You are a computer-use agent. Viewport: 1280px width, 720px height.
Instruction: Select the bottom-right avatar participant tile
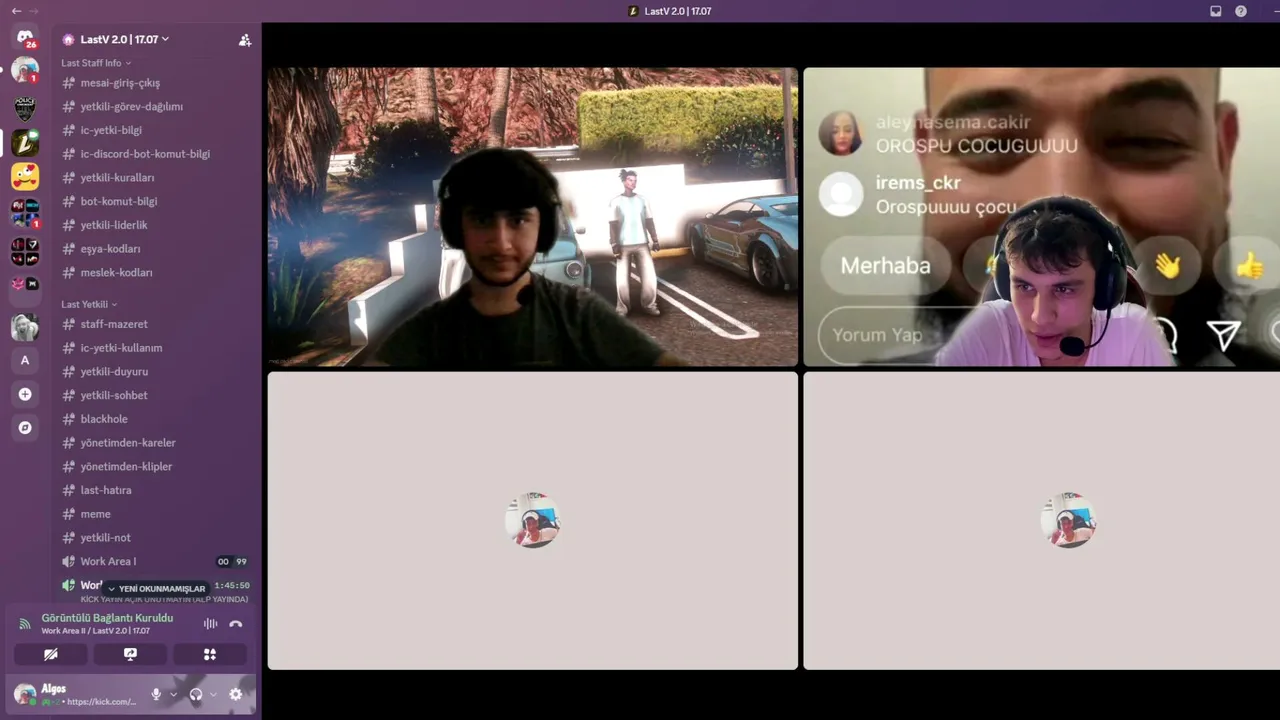pyautogui.click(x=1041, y=520)
